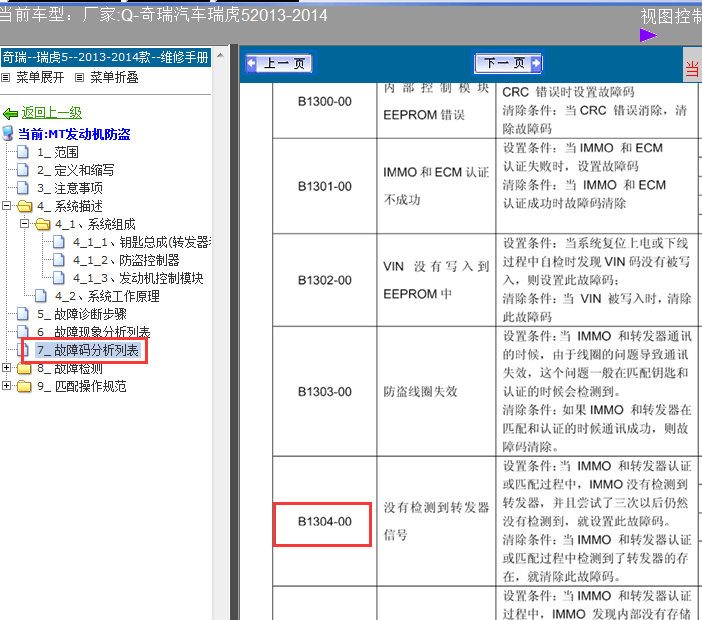
Task: Select 8_故障检测 folder label
Action: point(70,368)
